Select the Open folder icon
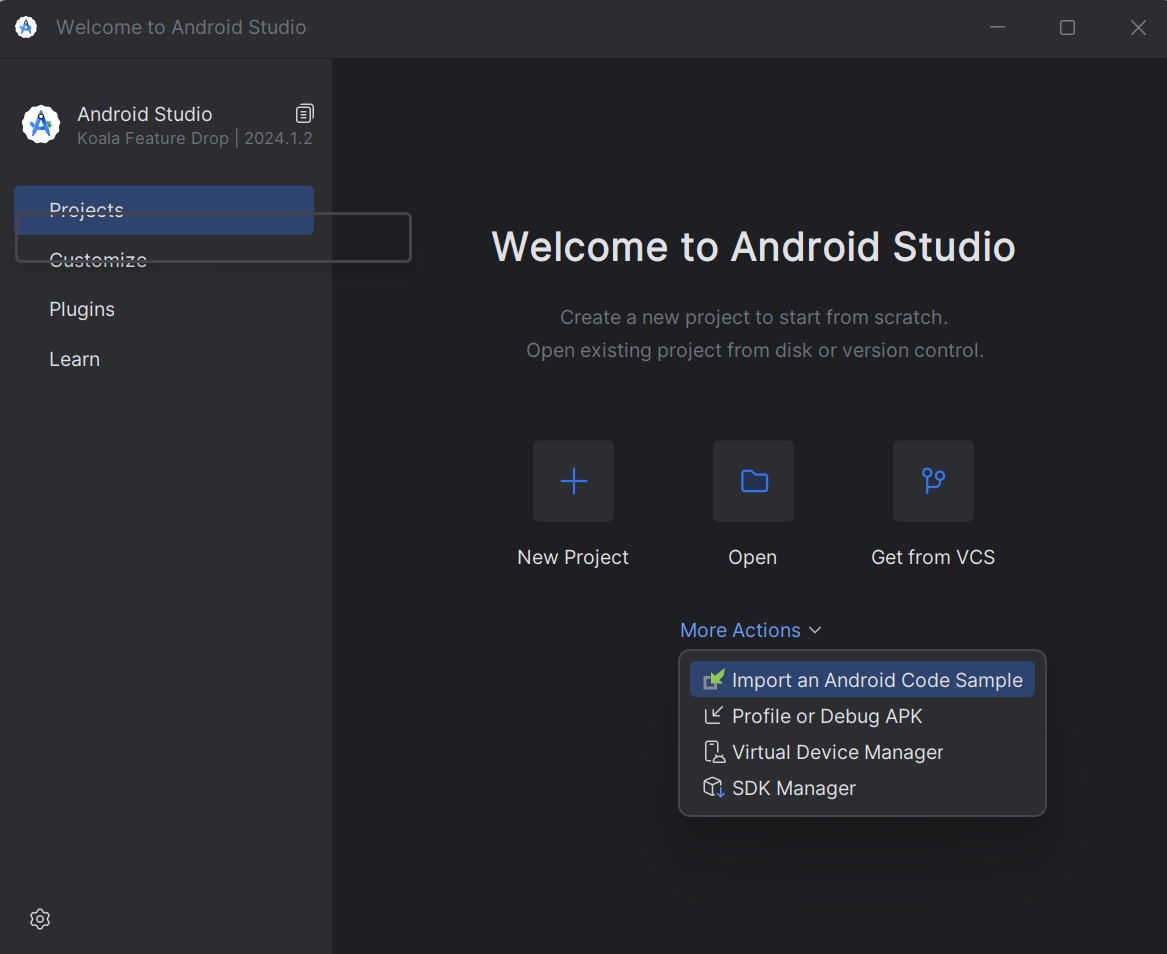The image size is (1167, 954). point(753,481)
